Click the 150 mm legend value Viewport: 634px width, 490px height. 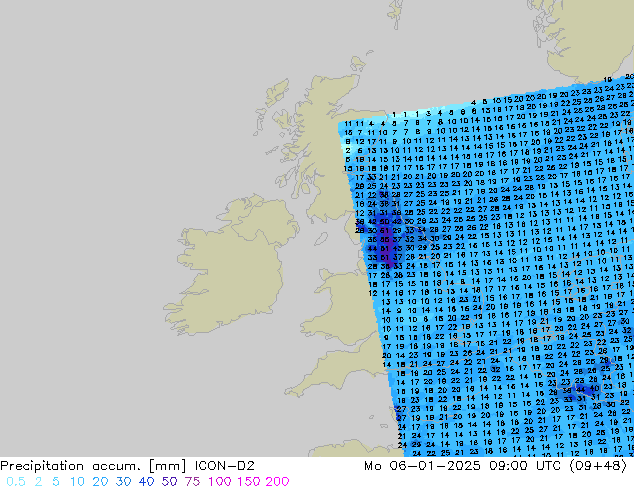tap(249, 482)
